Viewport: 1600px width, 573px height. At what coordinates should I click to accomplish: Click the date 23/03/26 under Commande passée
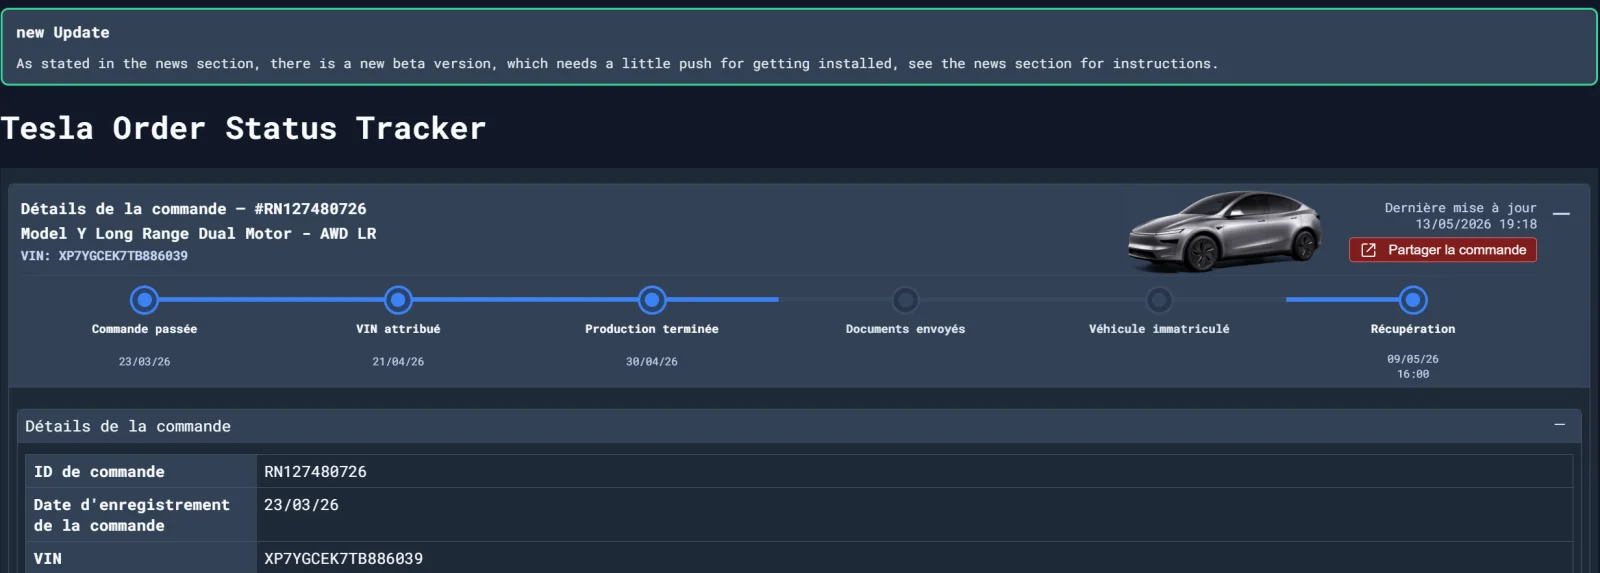[144, 362]
